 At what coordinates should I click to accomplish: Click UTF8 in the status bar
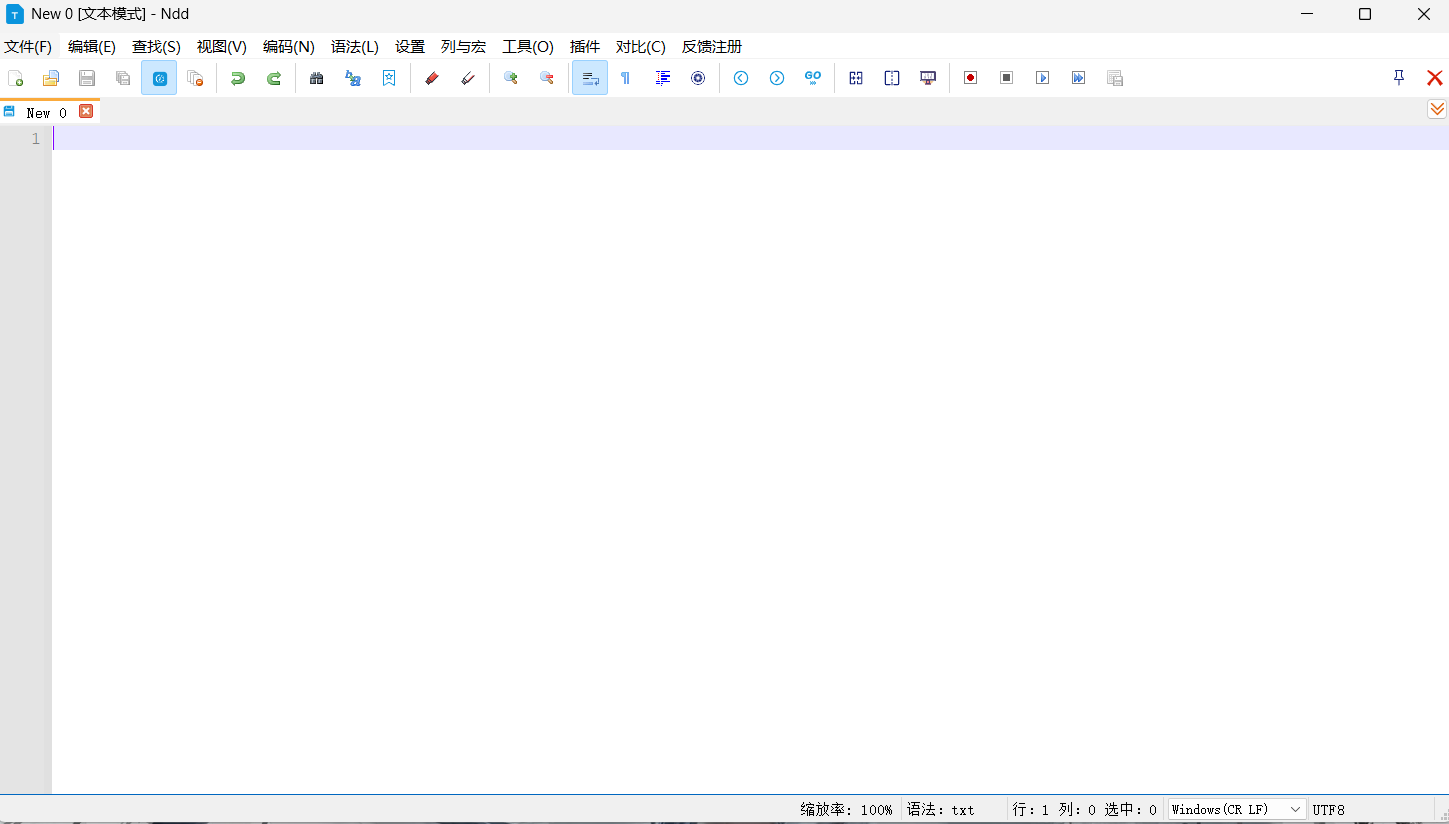(1327, 809)
